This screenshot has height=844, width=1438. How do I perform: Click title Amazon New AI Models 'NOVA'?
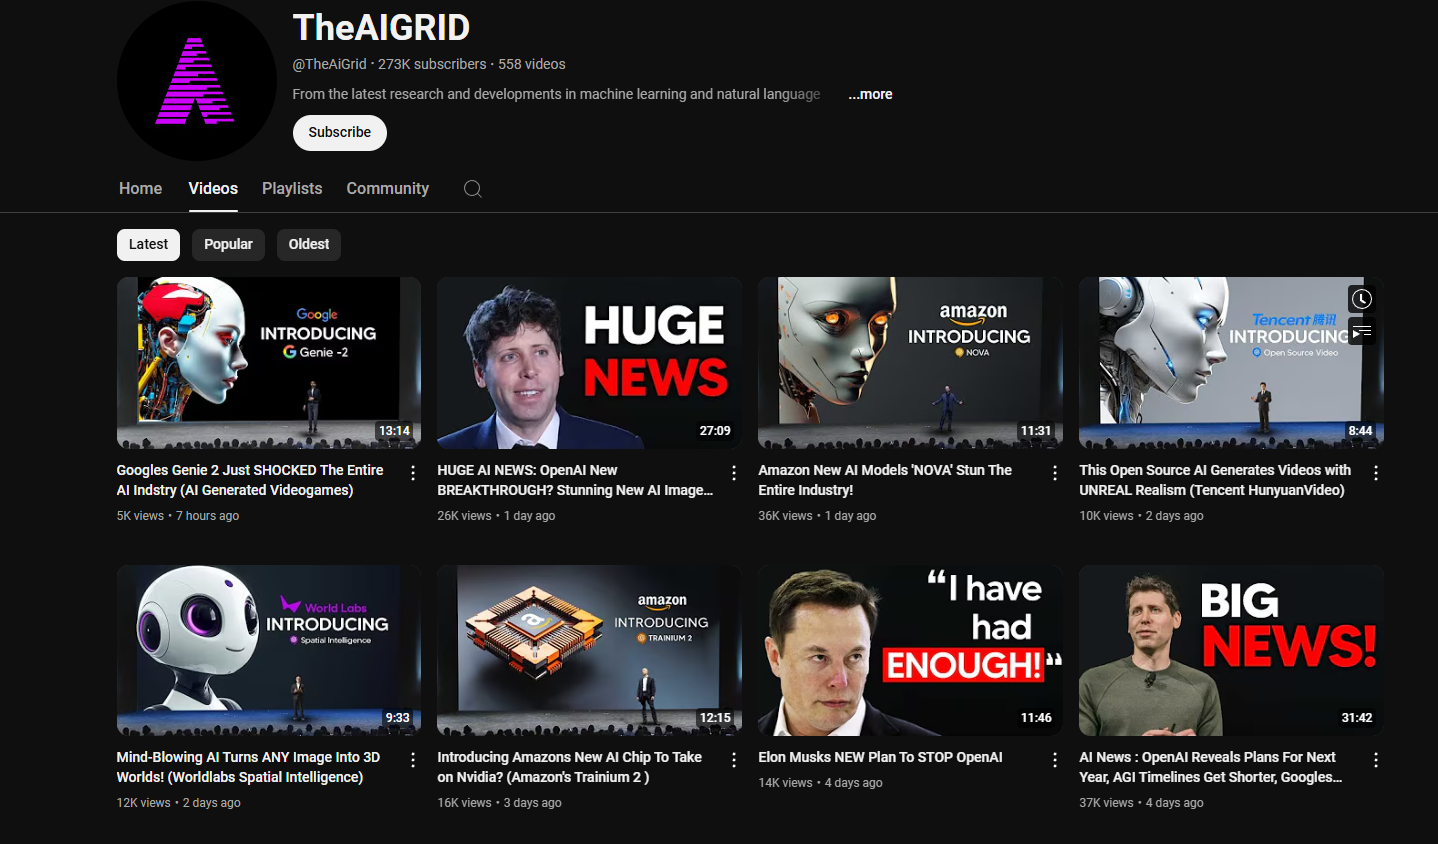(885, 480)
